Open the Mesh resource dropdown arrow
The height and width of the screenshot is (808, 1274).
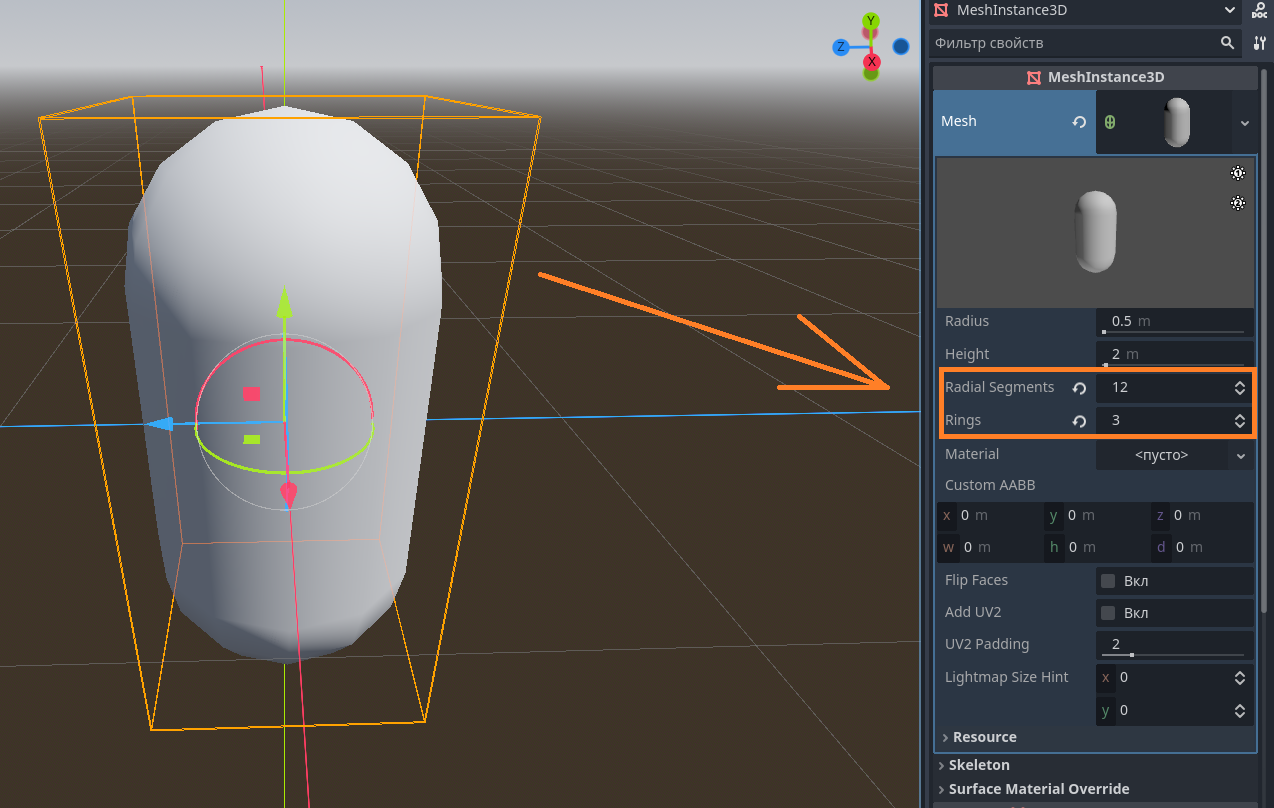click(1245, 122)
